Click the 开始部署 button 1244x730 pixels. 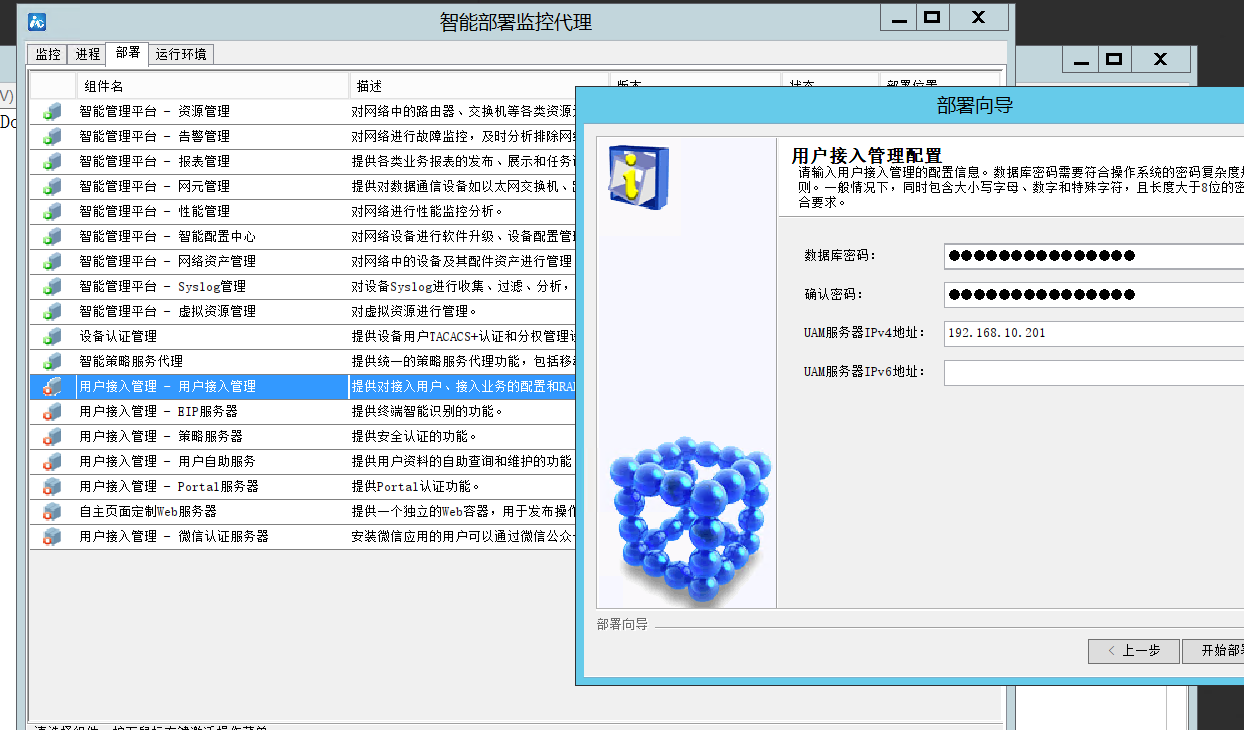point(1214,651)
